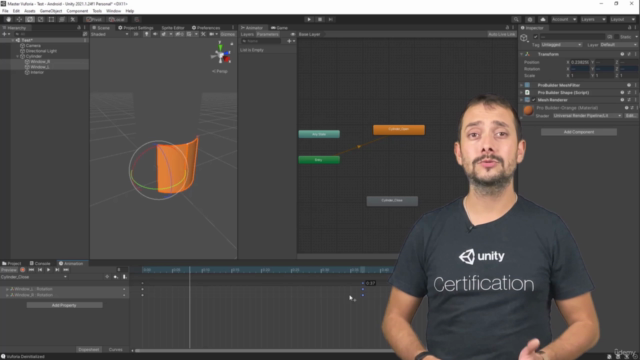Click the Add event icon in Animation
Image resolution: width=640 pixels, height=360 pixels.
[x=124, y=277]
